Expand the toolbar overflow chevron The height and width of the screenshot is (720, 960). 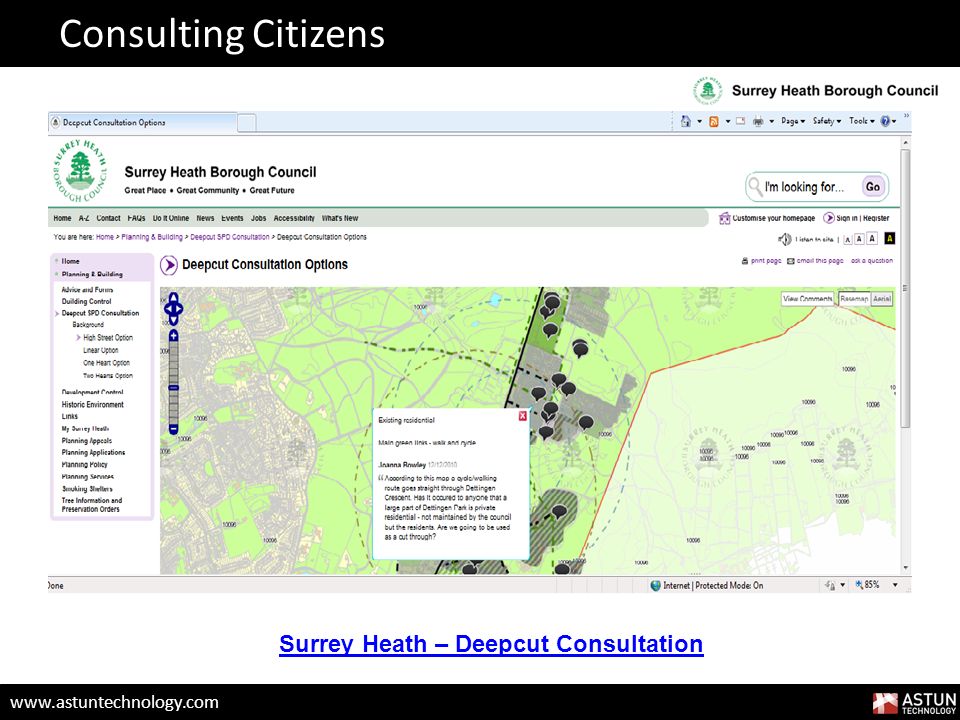tap(906, 115)
